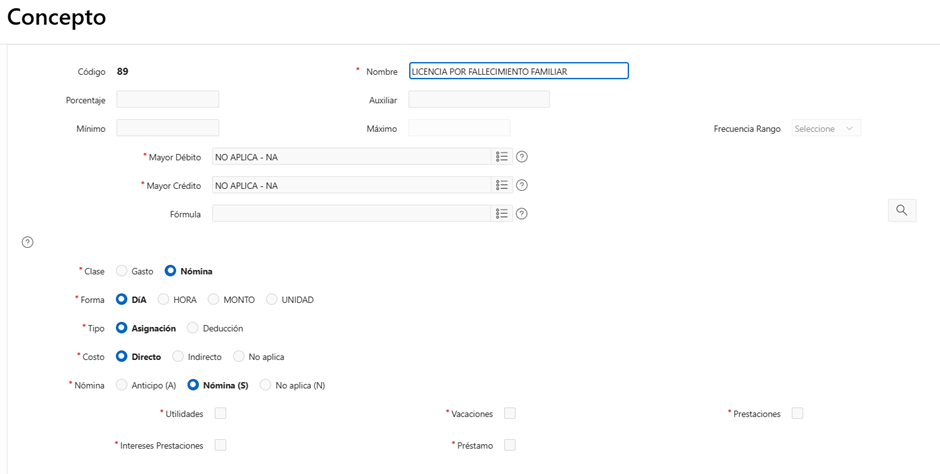Viewport: 940px width, 474px height.
Task: Click the Nombre text field
Action: tap(518, 71)
